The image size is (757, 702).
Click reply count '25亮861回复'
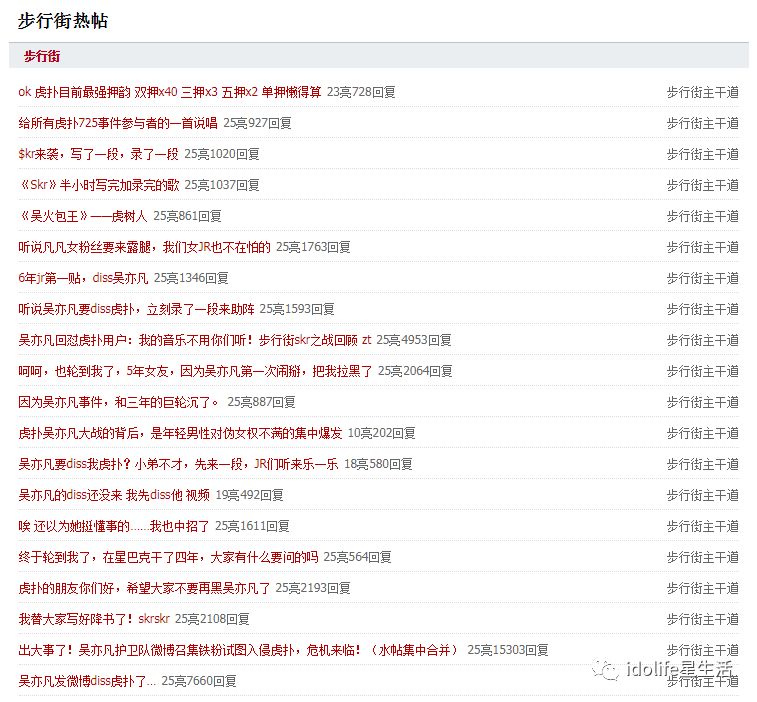[187, 216]
